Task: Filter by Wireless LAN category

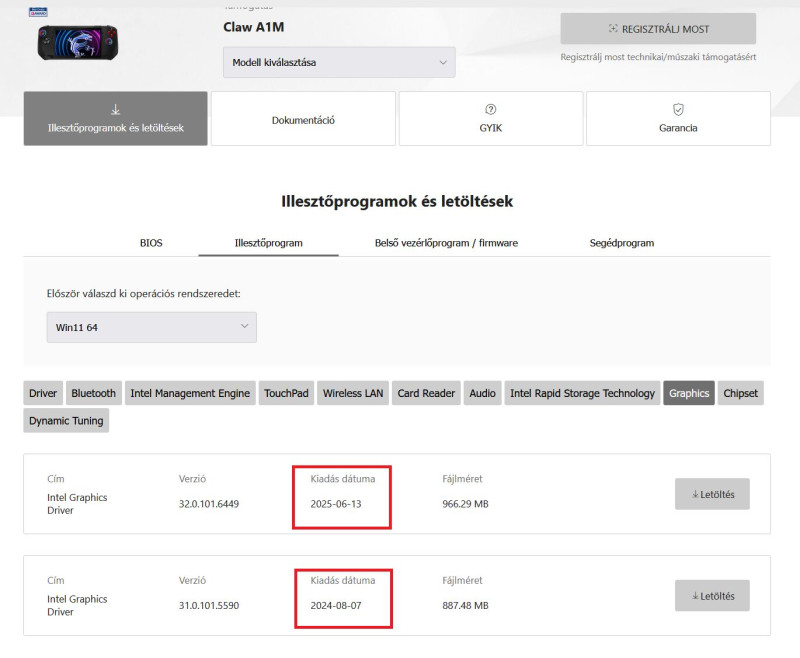Action: pyautogui.click(x=353, y=393)
